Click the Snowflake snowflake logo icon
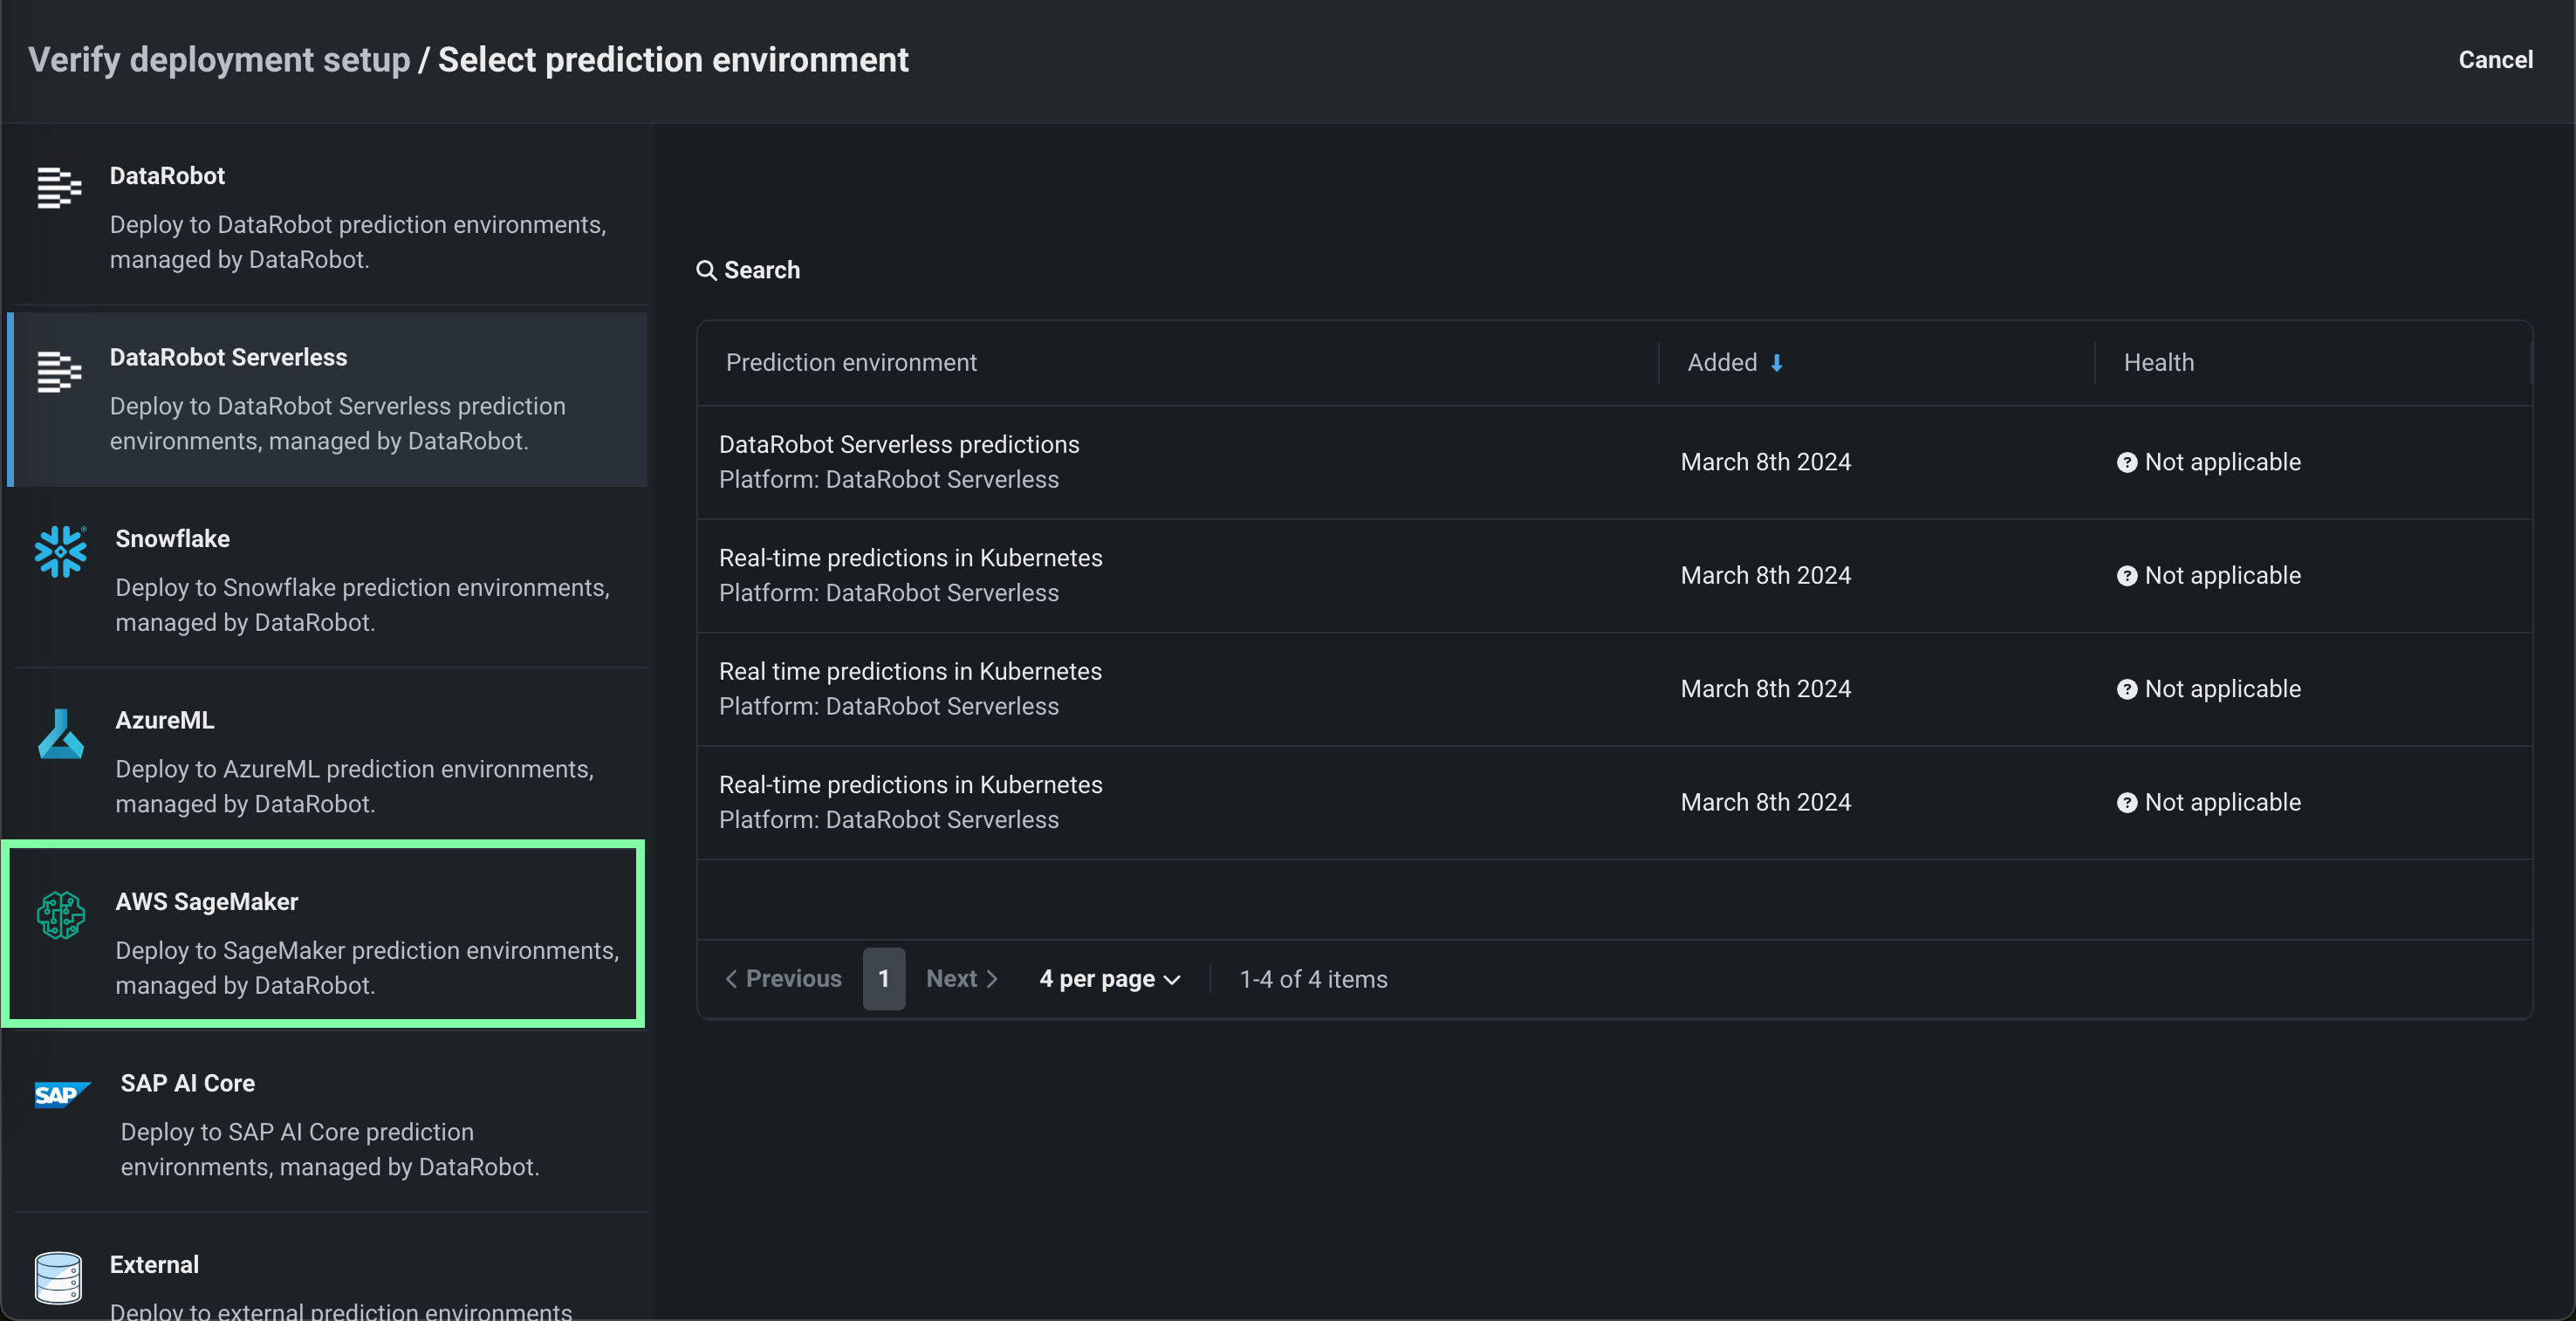2576x1321 pixels. tap(60, 552)
